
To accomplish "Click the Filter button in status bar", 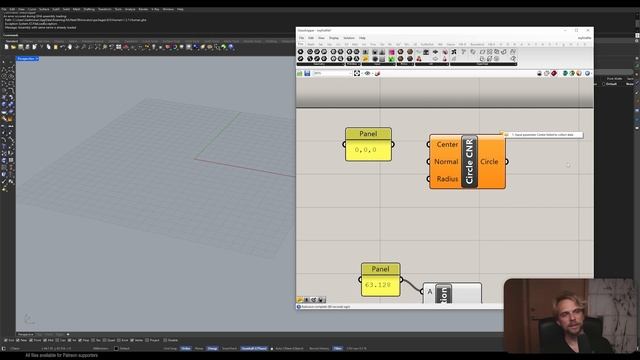I will tap(338, 349).
